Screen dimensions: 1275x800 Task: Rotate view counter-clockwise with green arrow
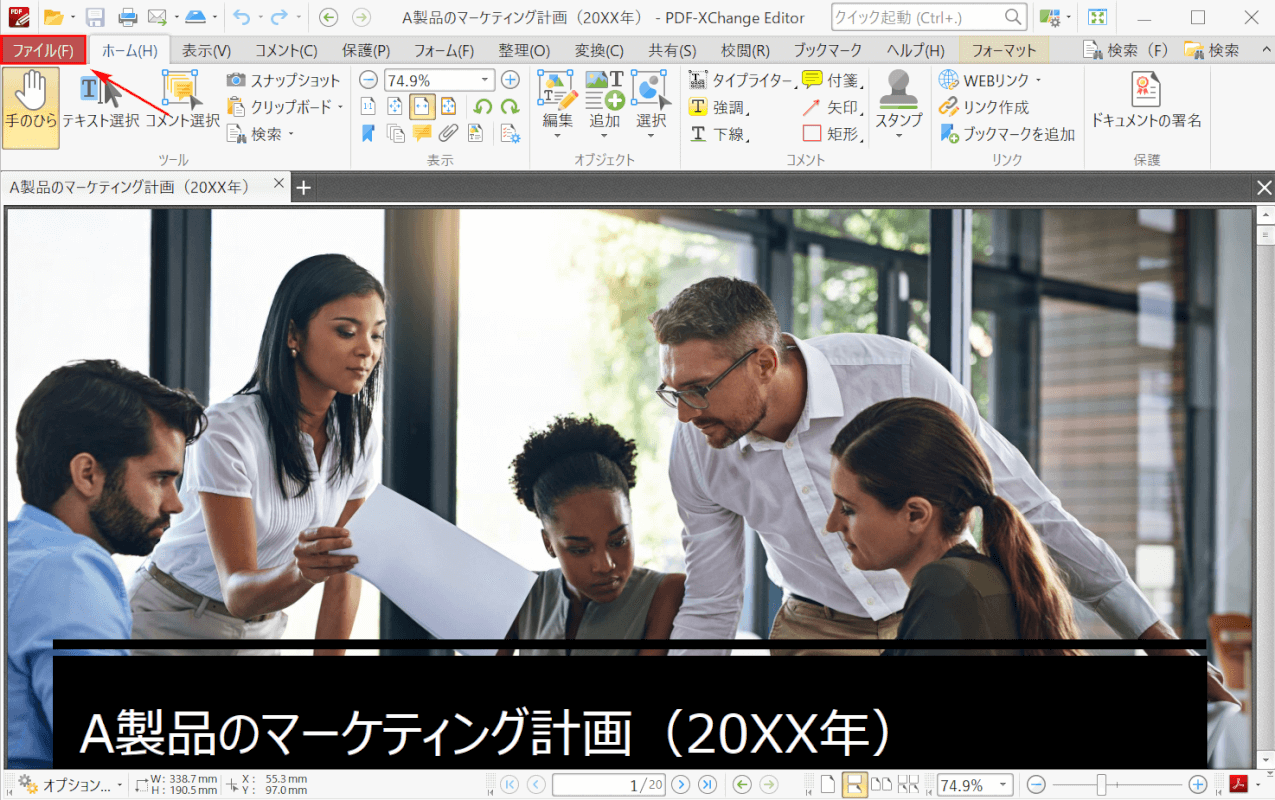pos(483,107)
